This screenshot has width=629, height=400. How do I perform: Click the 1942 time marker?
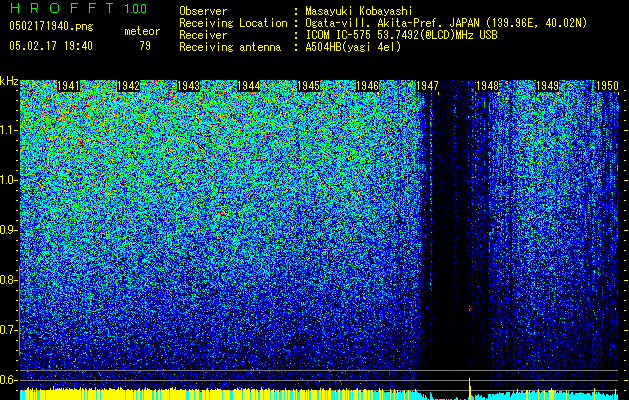click(128, 86)
